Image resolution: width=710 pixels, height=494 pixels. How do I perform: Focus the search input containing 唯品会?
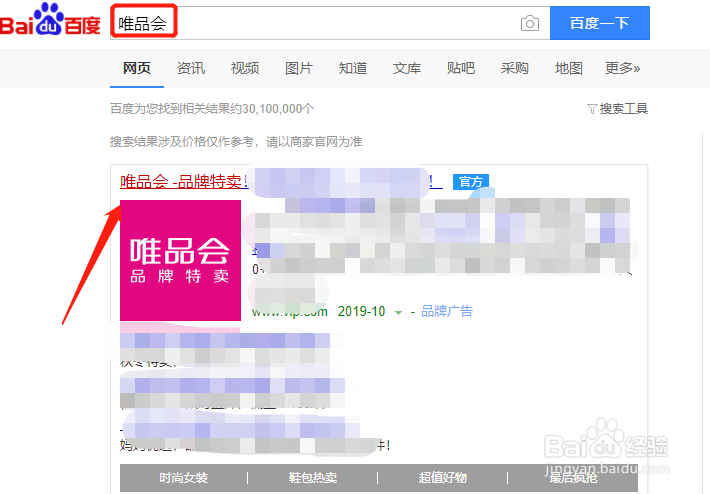coord(330,23)
